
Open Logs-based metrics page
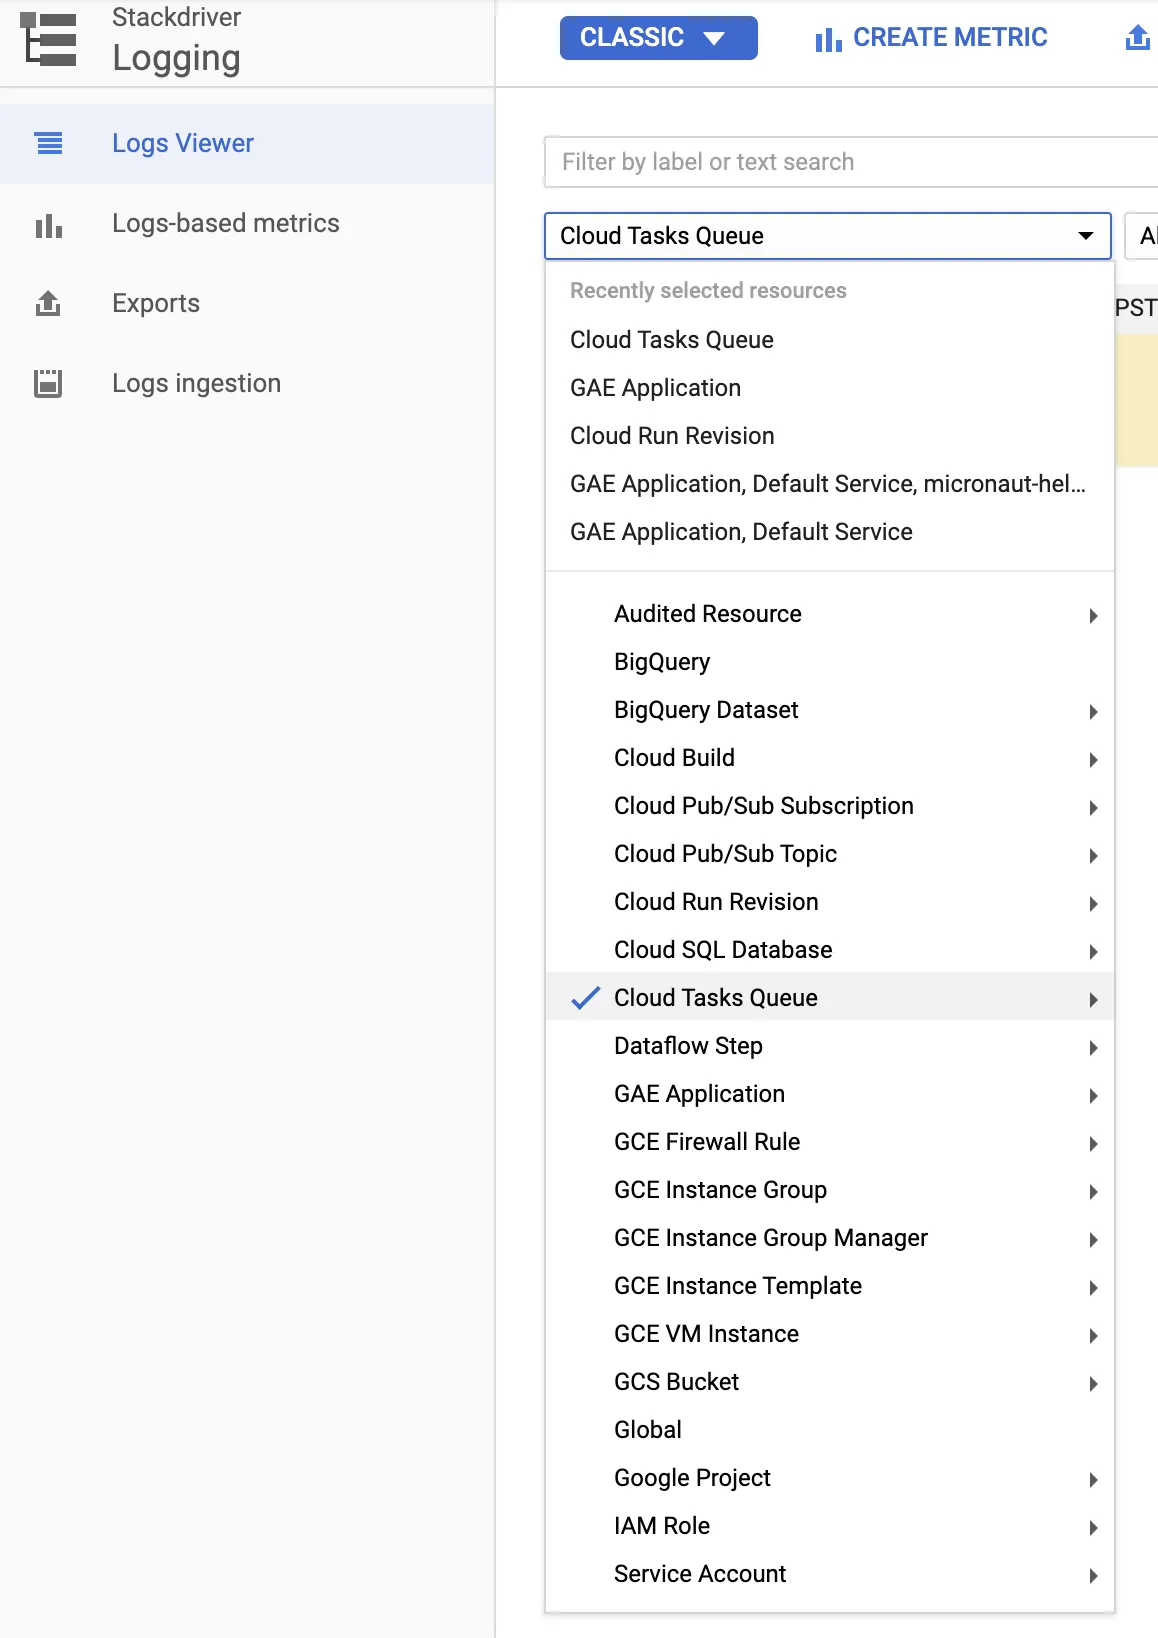coord(225,223)
